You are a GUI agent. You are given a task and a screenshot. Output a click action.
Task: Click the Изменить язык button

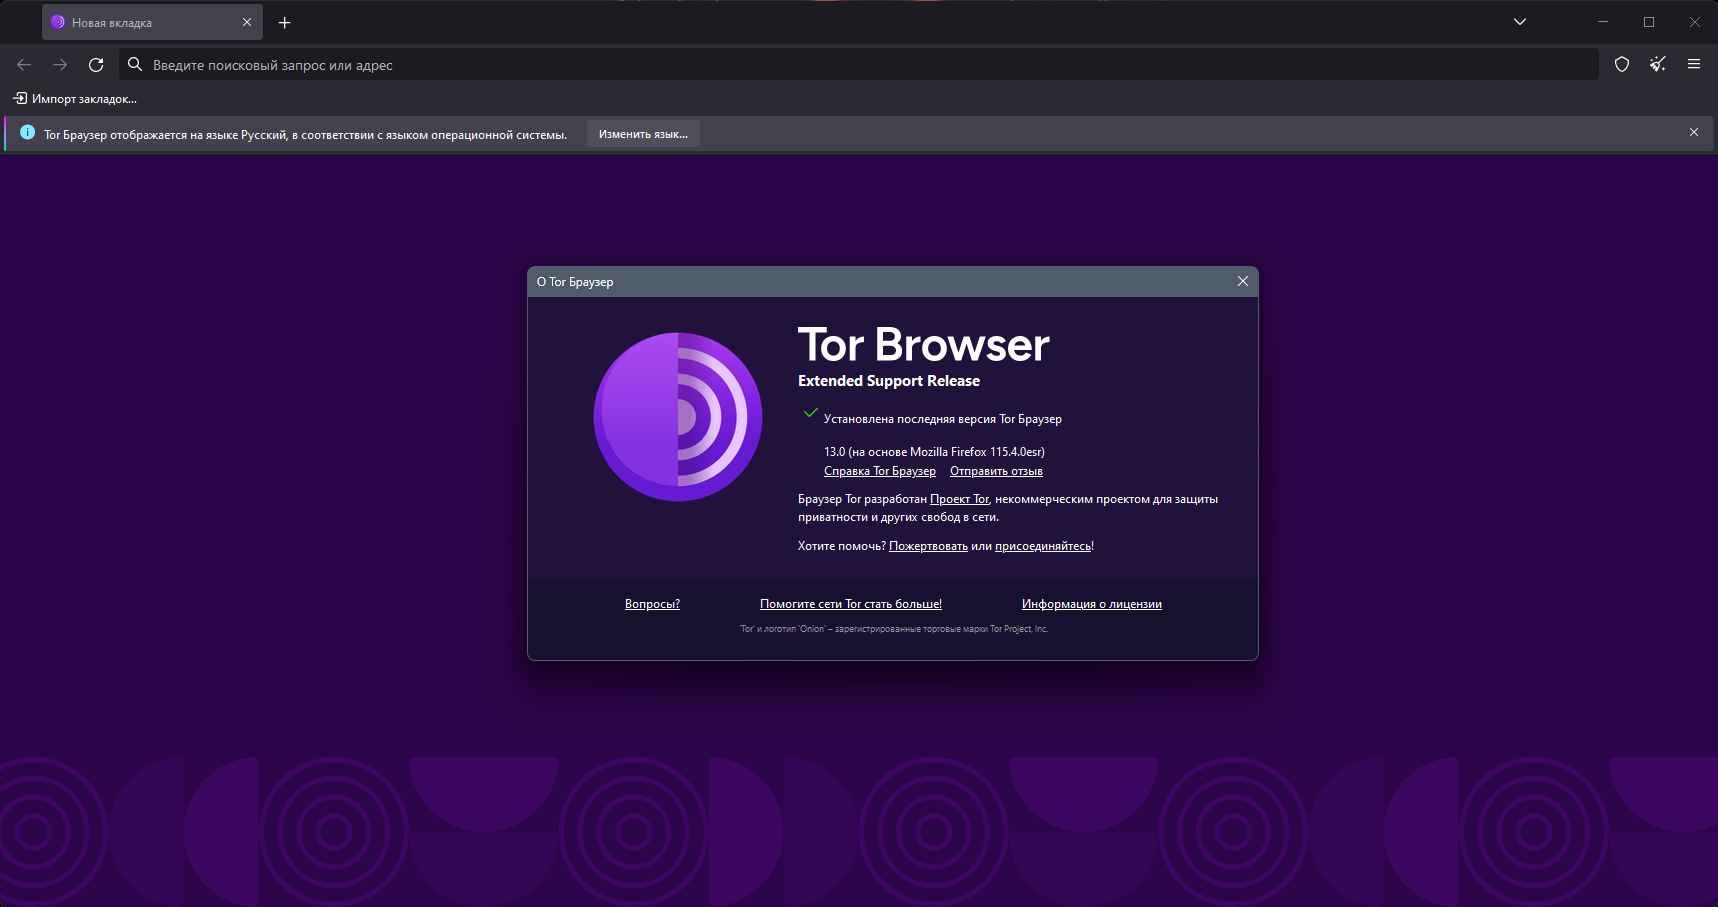tap(643, 134)
